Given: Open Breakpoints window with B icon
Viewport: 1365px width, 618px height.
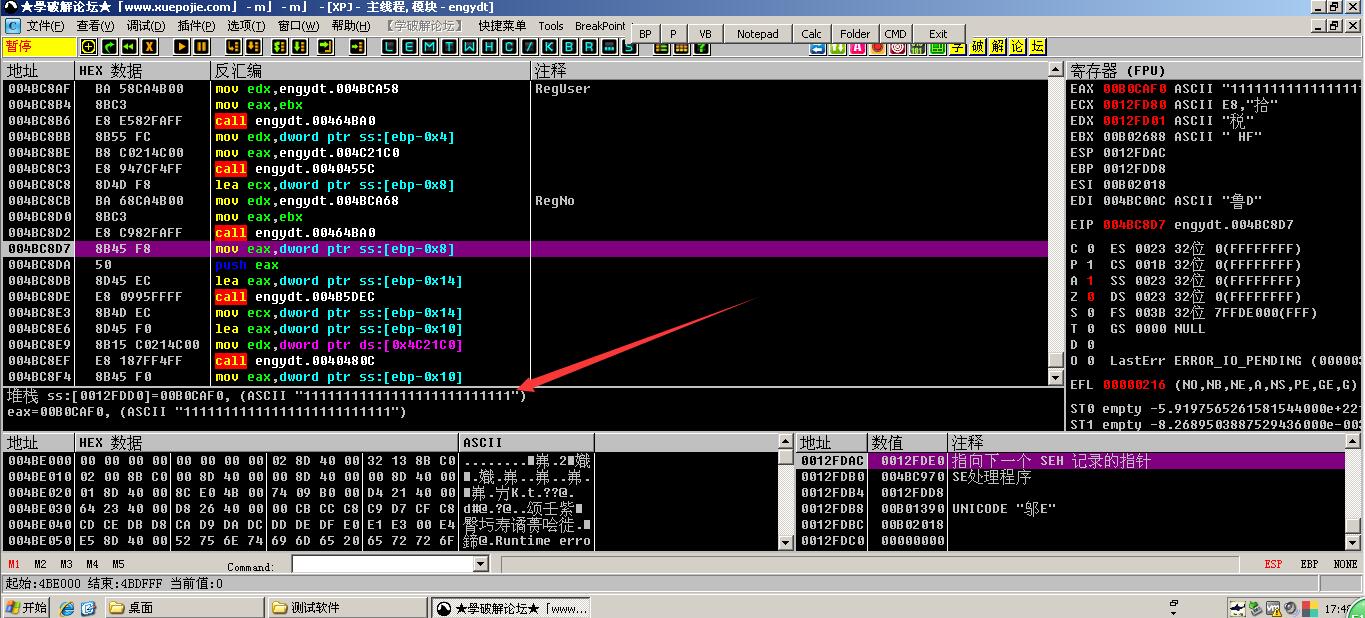Looking at the screenshot, I should point(569,46).
